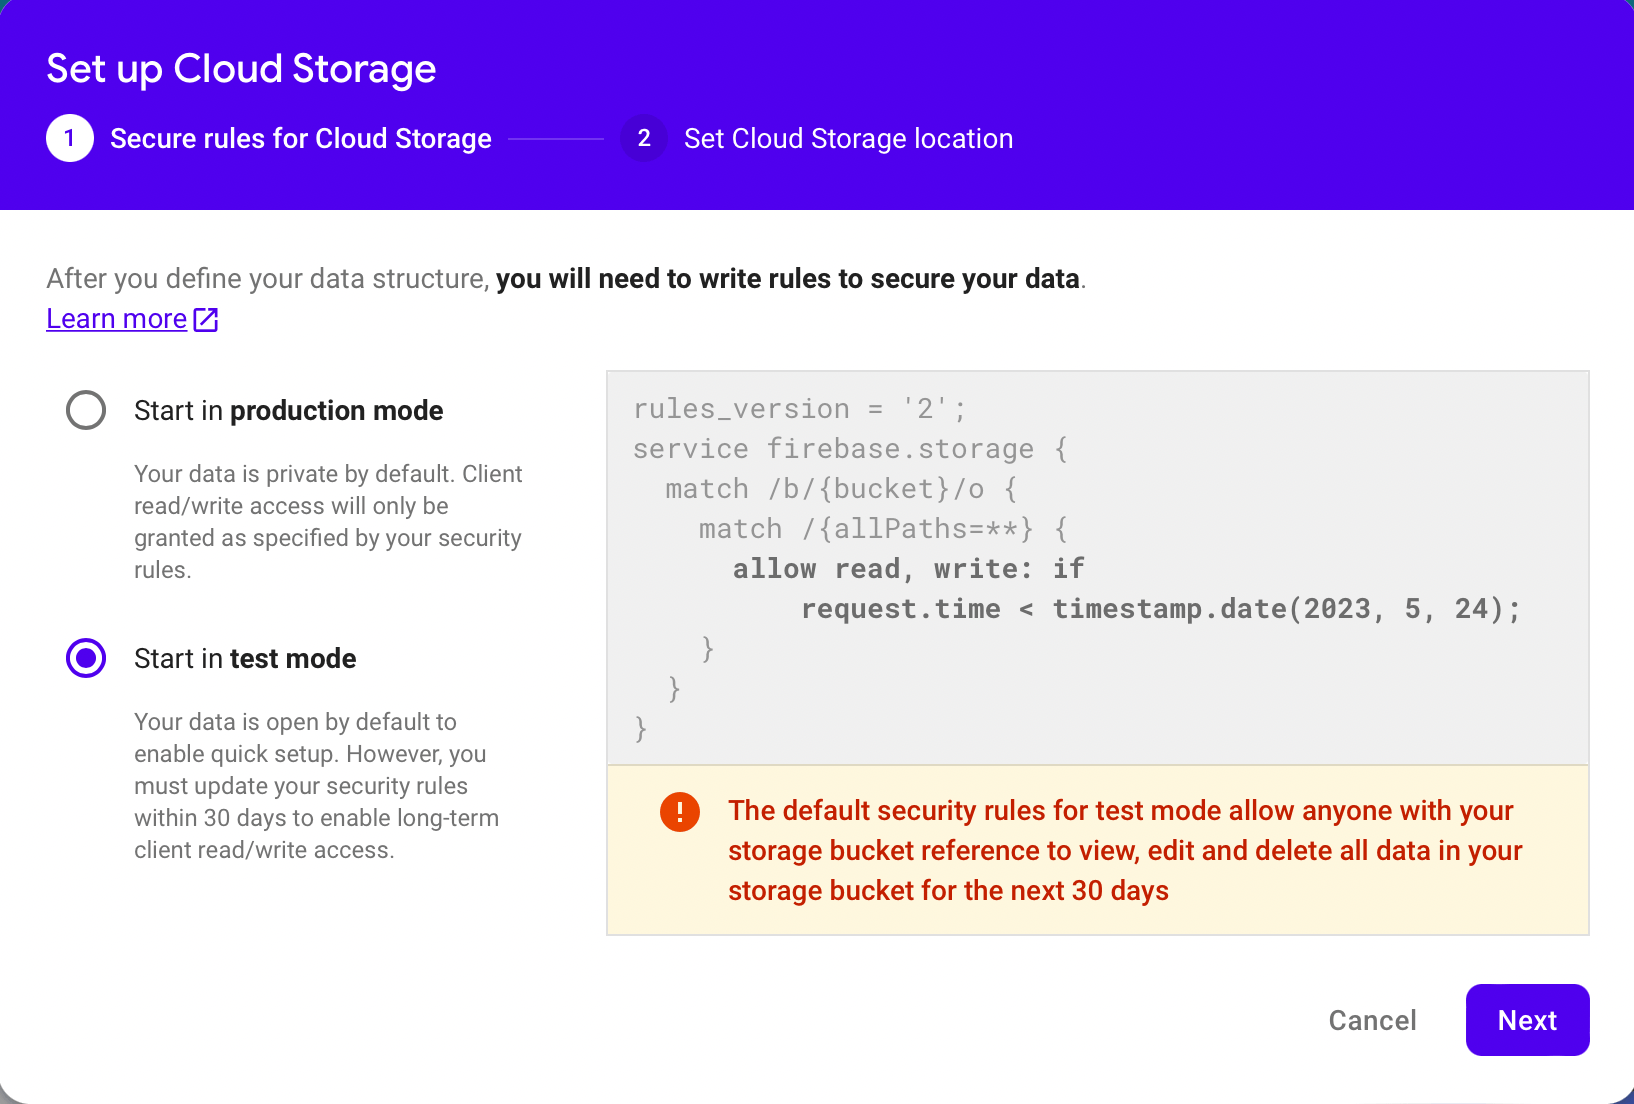
Task: Click the step 1 circle icon
Action: tap(70, 138)
